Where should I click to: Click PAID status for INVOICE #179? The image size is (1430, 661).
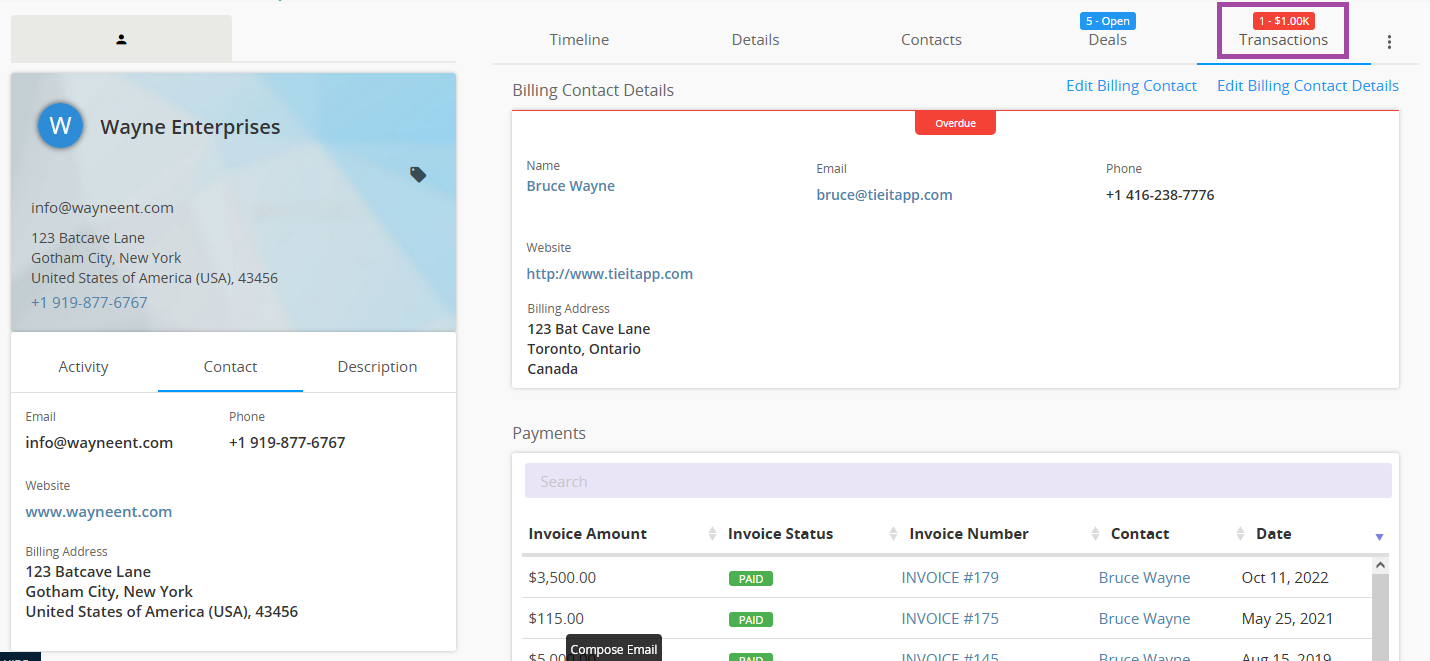pos(750,578)
